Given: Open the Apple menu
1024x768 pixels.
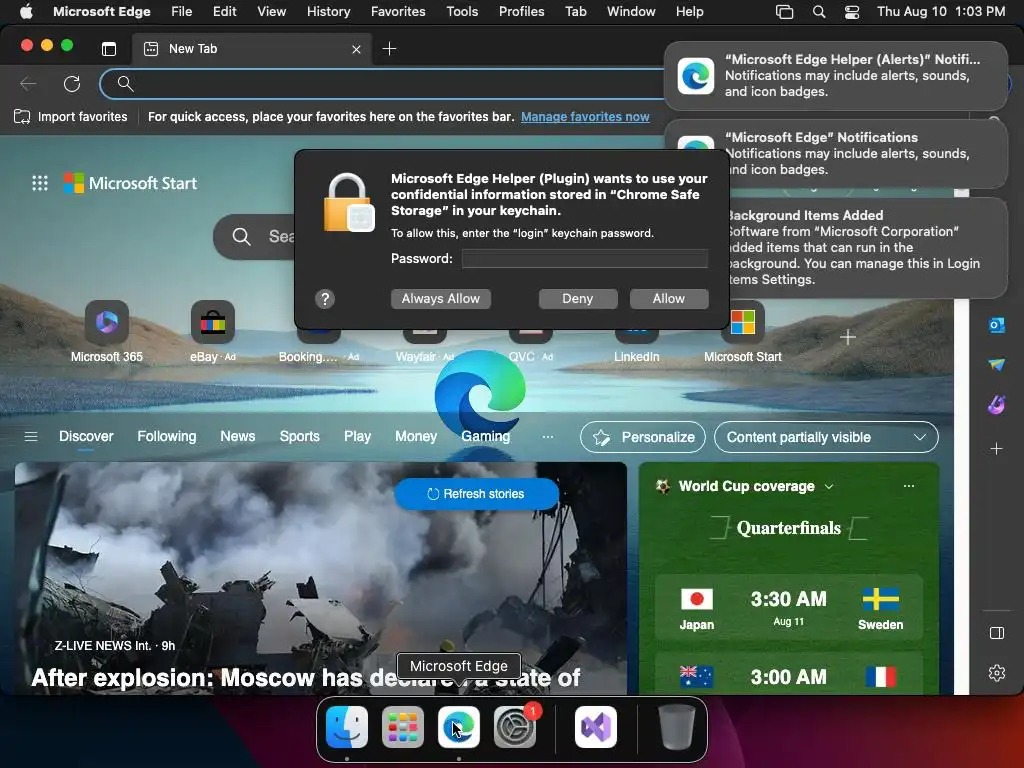Looking at the screenshot, I should tap(26, 12).
